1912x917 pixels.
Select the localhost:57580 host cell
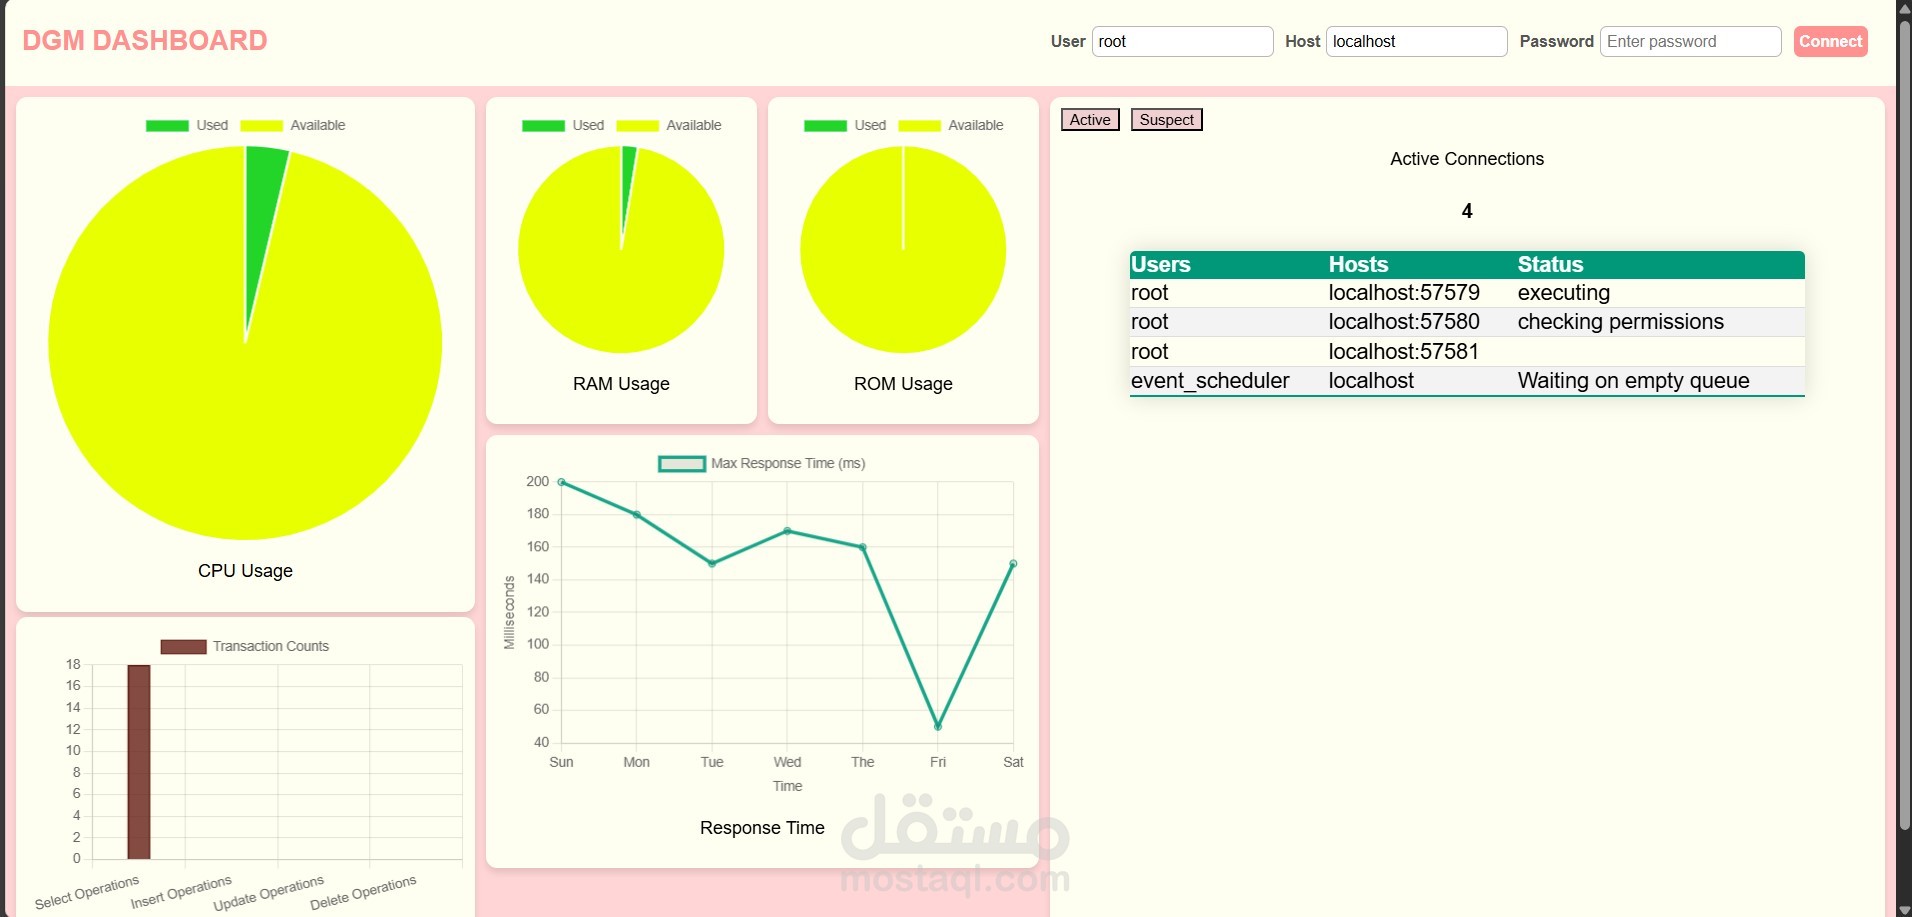(1404, 322)
